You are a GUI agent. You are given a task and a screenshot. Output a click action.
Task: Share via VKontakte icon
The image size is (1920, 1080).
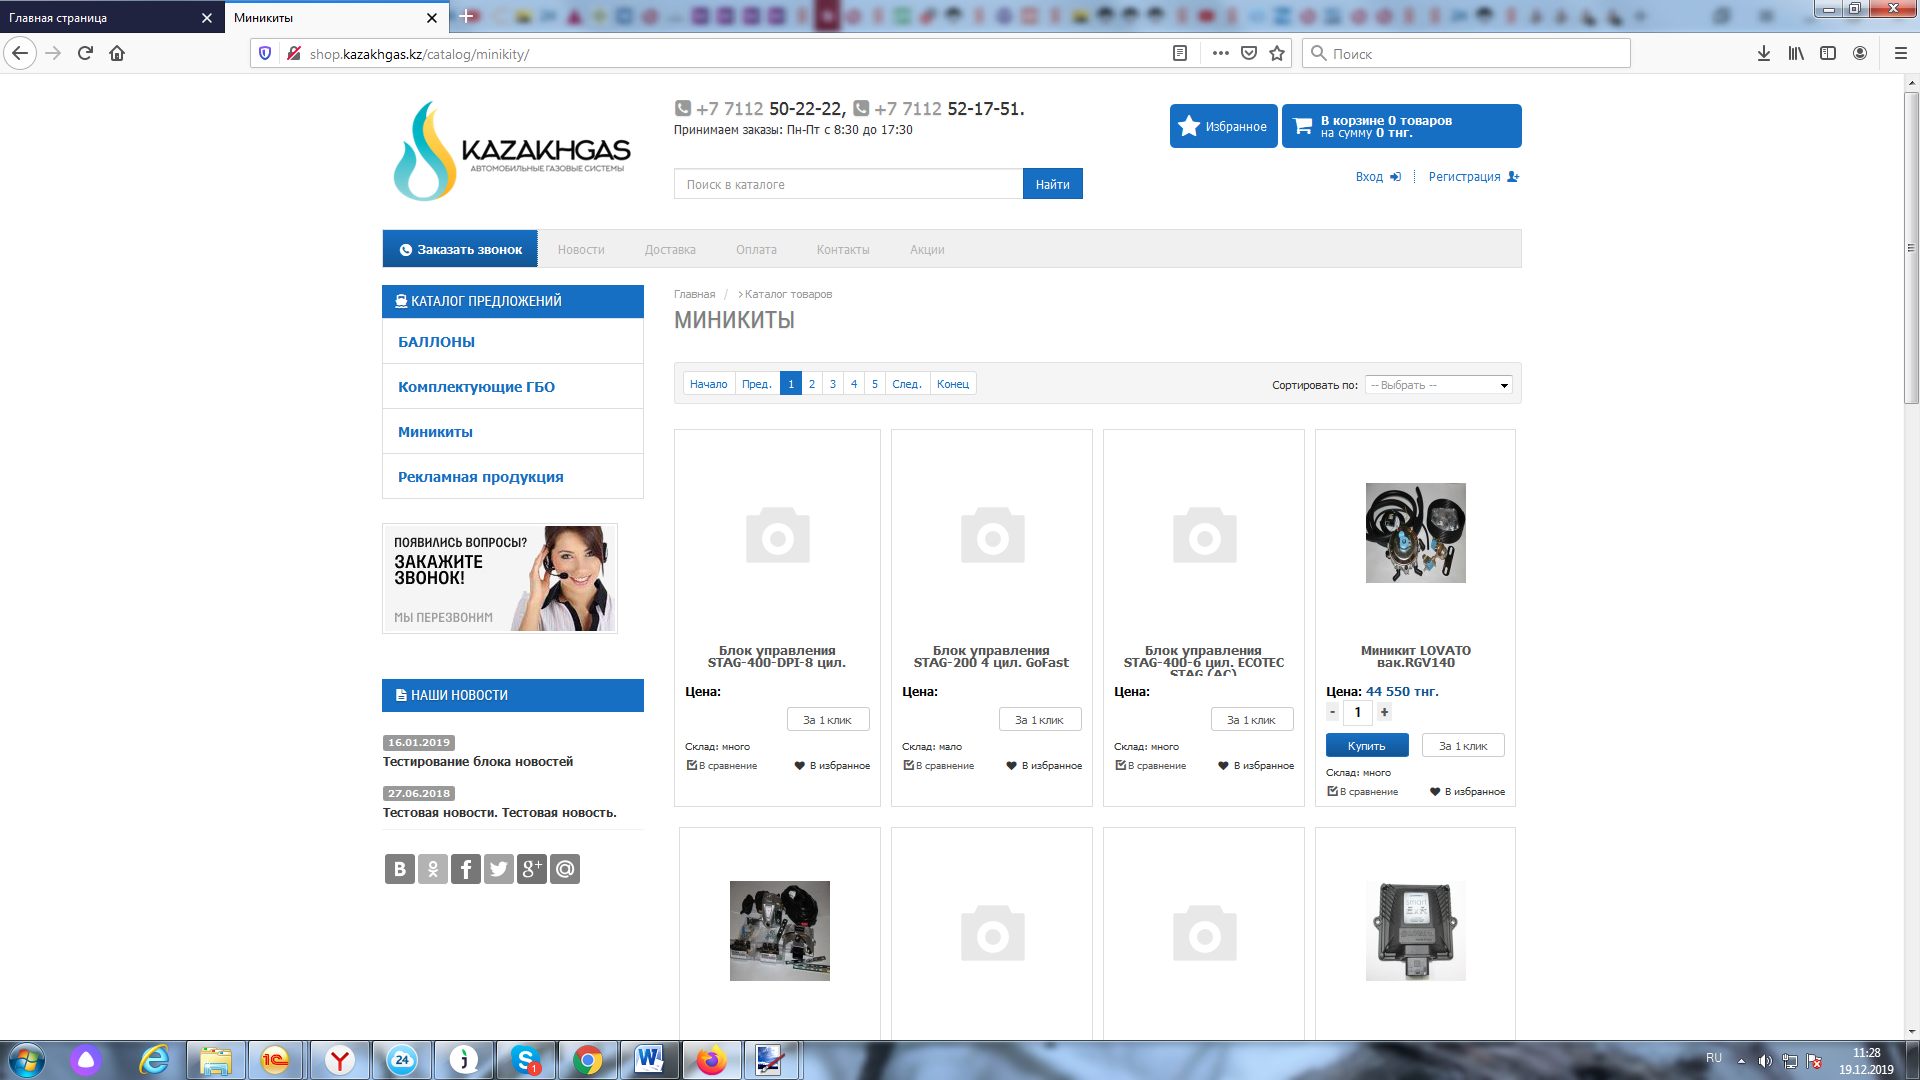tap(400, 869)
